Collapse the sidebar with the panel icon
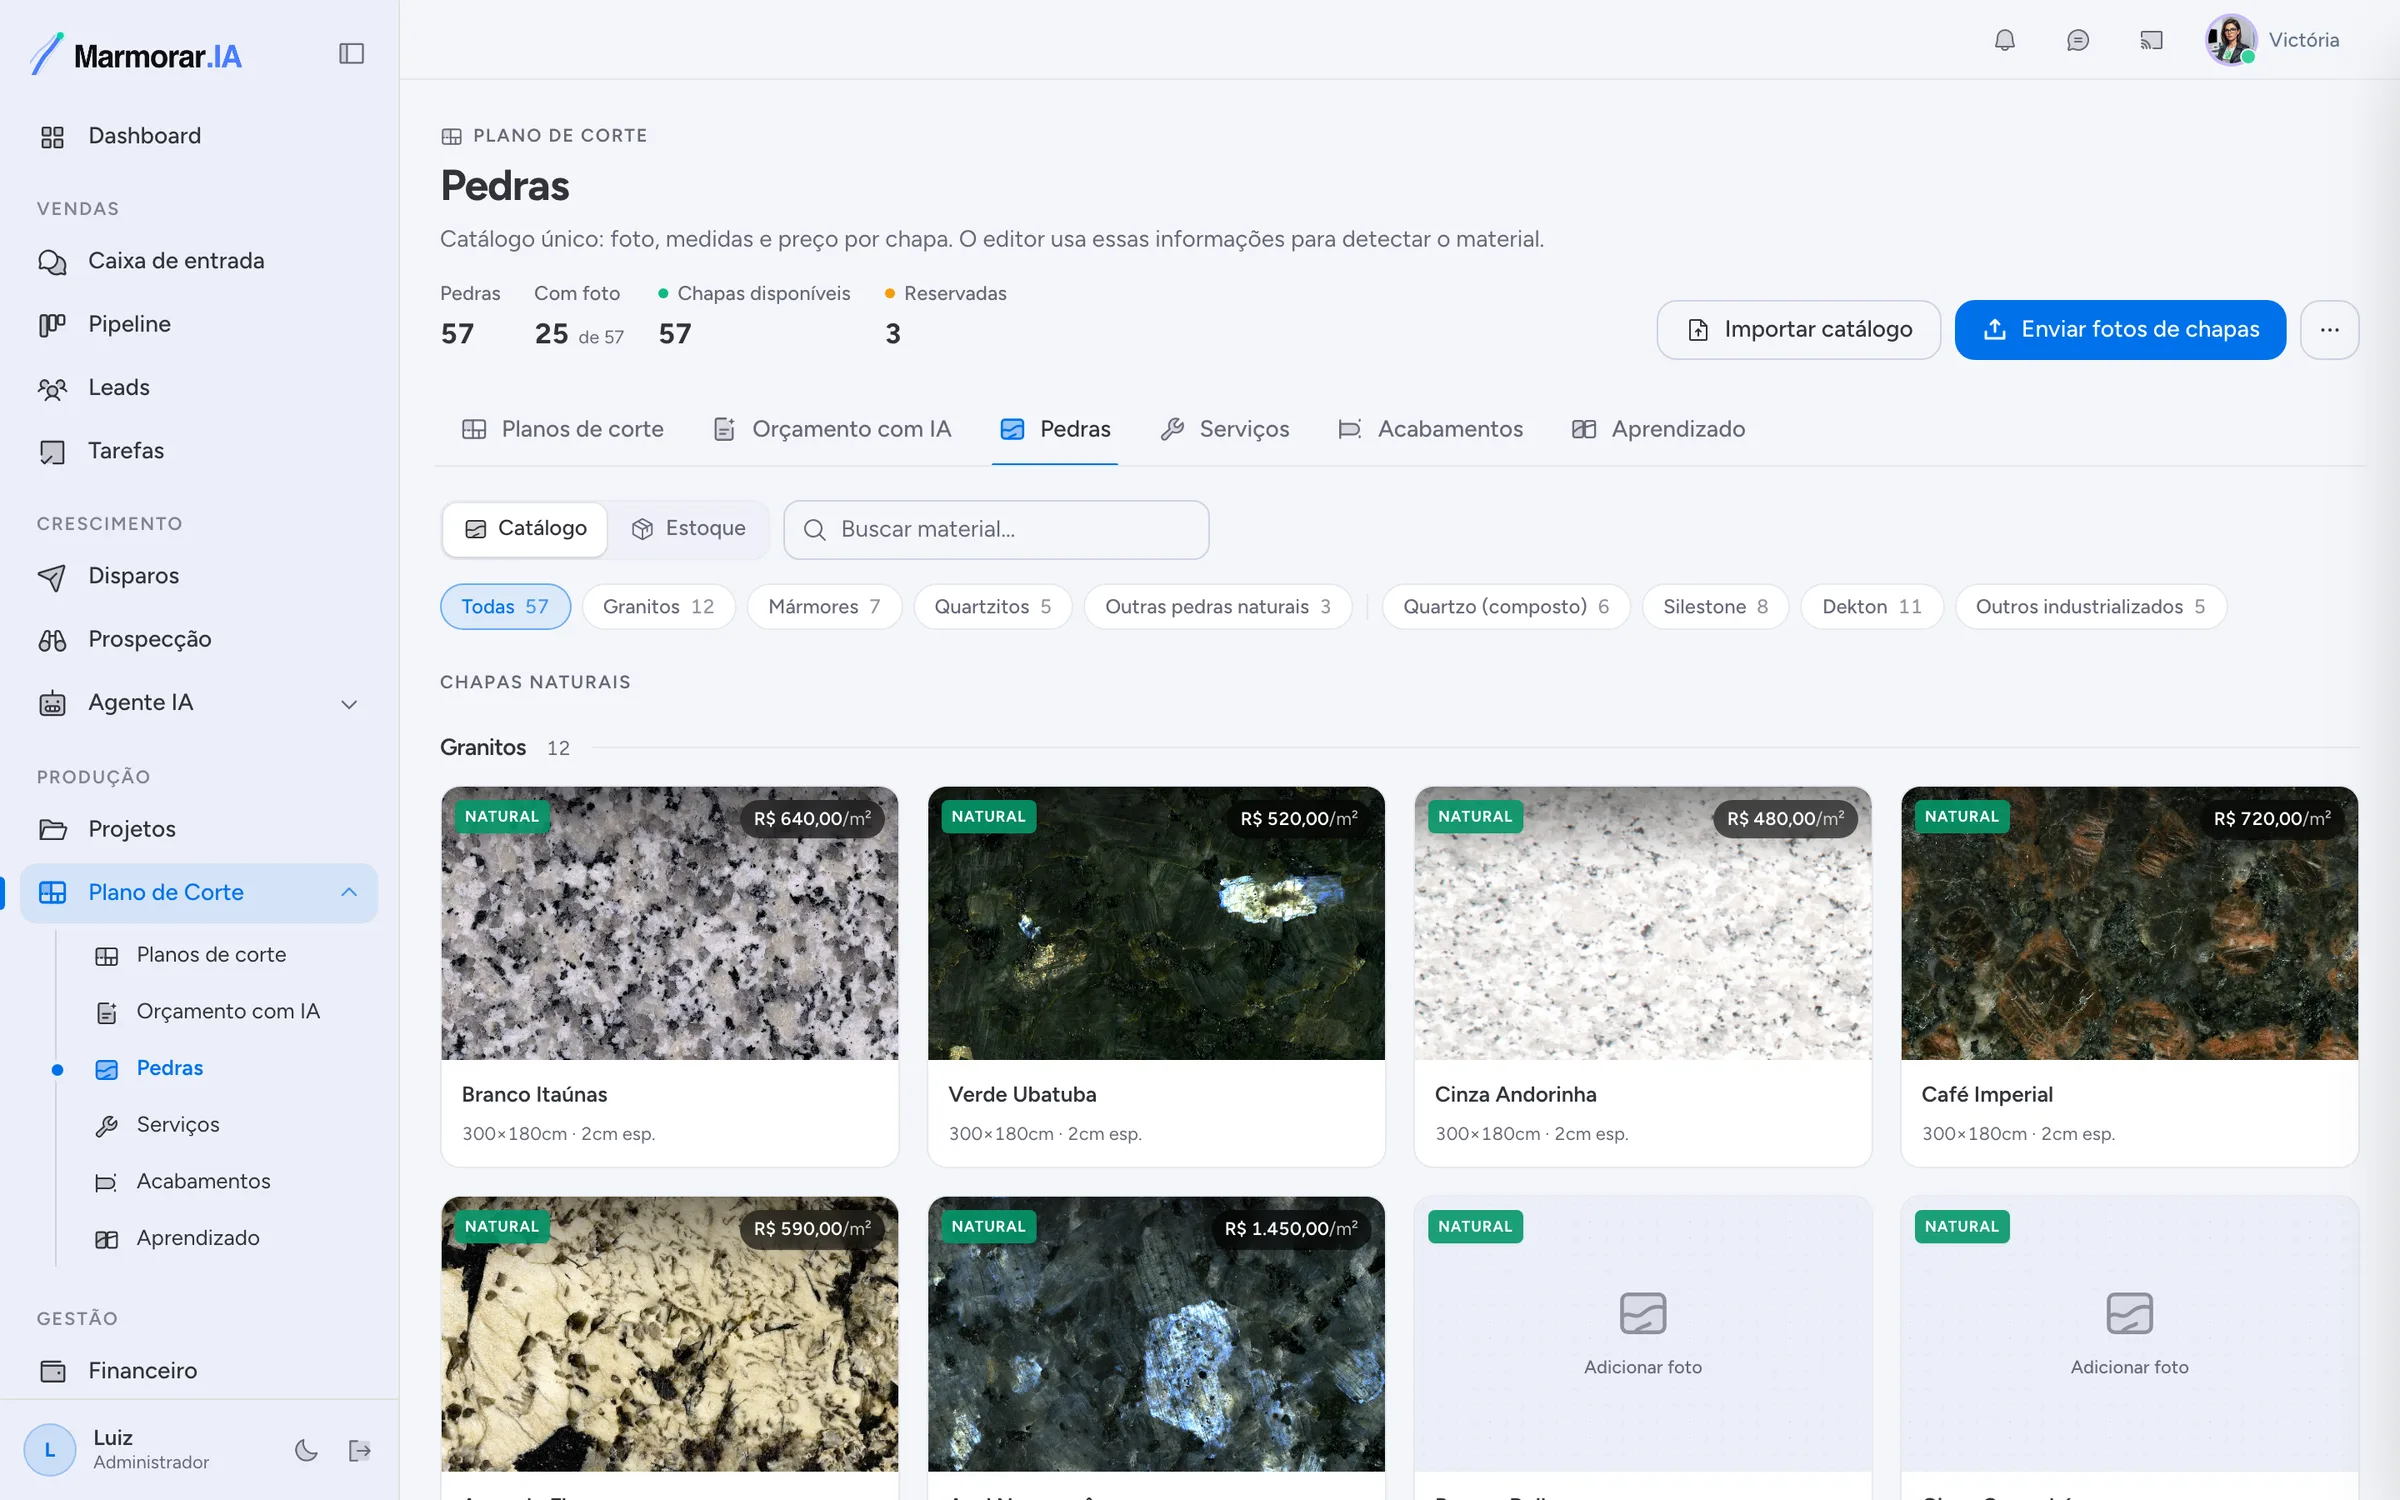Image resolution: width=2400 pixels, height=1500 pixels. click(351, 54)
